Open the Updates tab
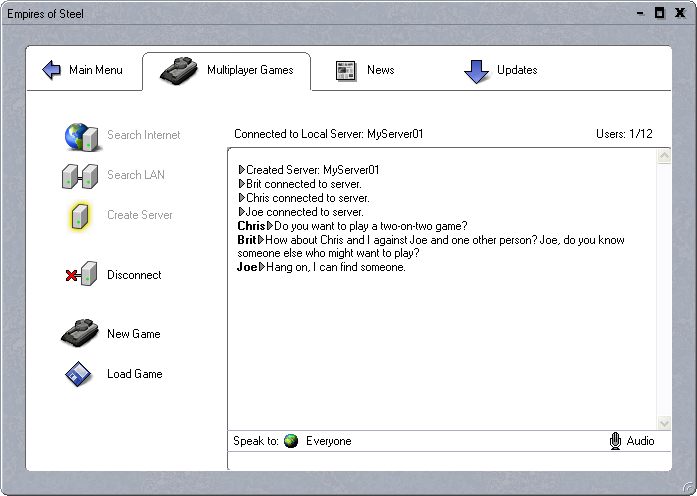Screen dimensions: 697x496 coord(502,70)
